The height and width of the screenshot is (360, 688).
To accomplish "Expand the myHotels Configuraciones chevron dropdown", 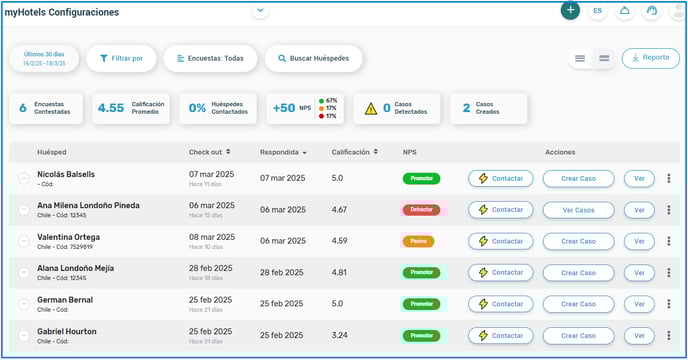I will [260, 11].
